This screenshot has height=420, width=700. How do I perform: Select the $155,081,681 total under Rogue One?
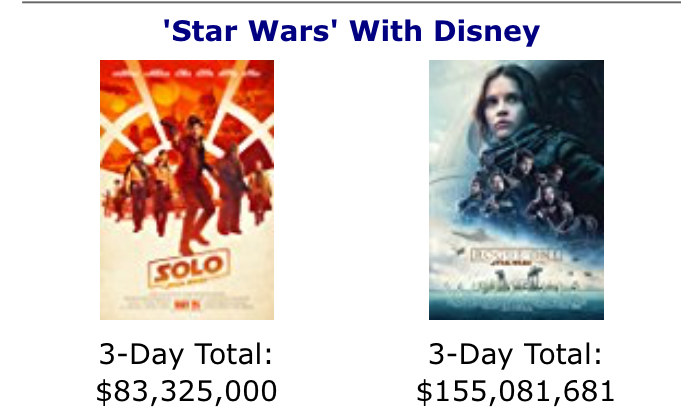coord(516,391)
